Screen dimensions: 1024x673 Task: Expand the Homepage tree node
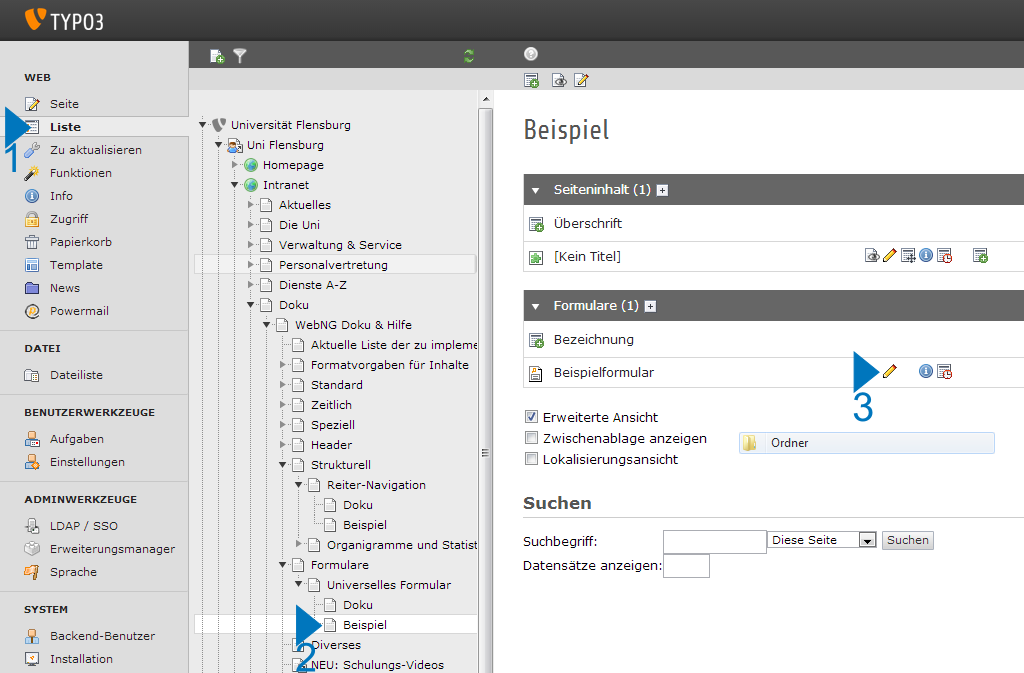[235, 165]
